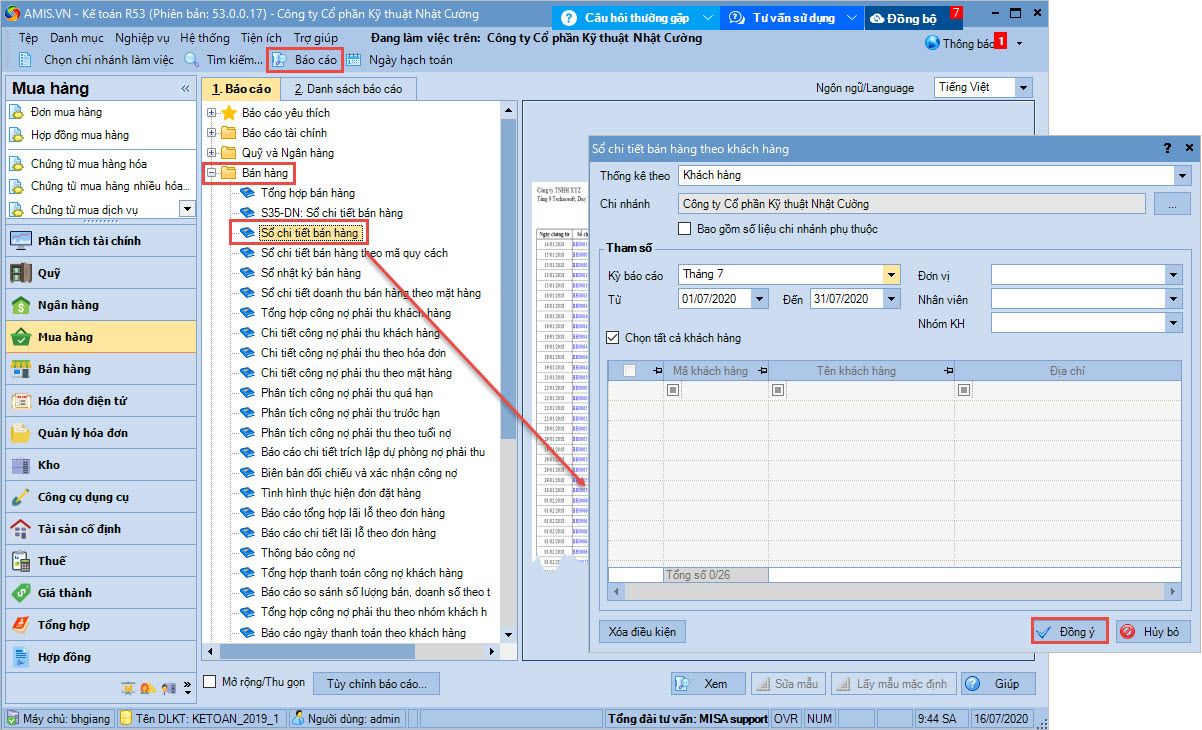
Task: Expand the Quỹ và Ngân hàng folder
Action: tap(211, 153)
